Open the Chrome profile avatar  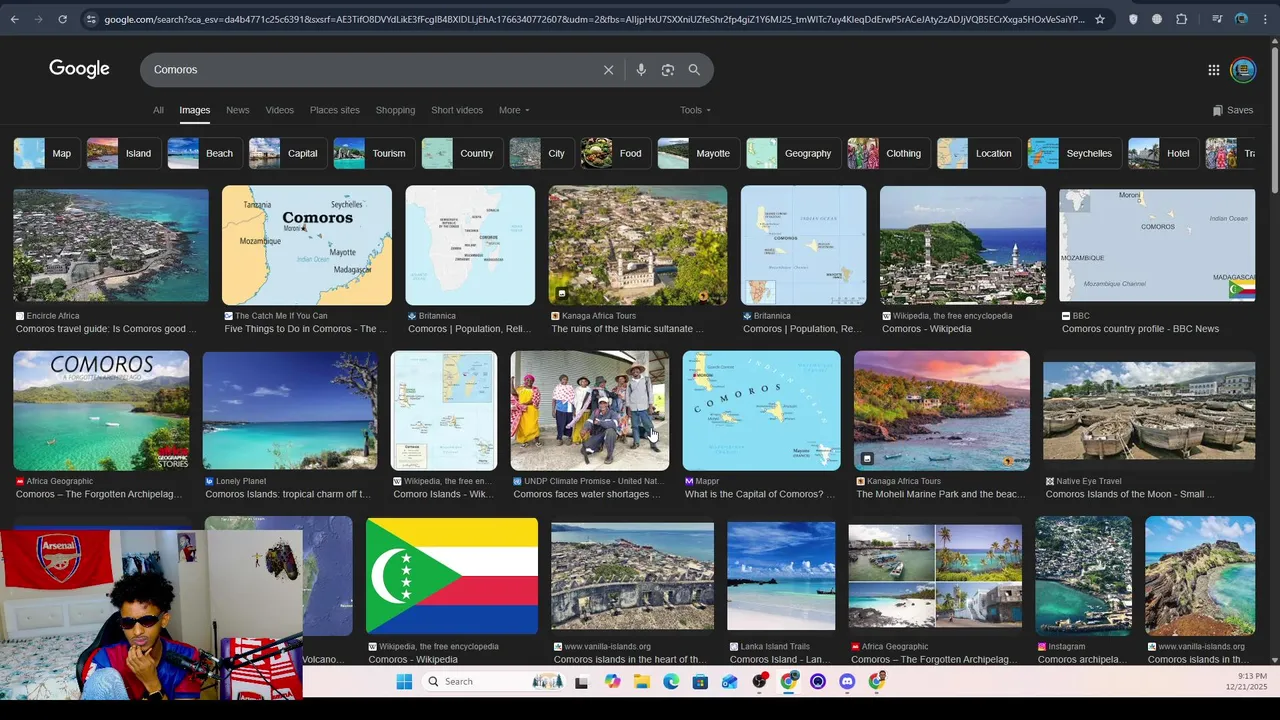(x=1241, y=19)
